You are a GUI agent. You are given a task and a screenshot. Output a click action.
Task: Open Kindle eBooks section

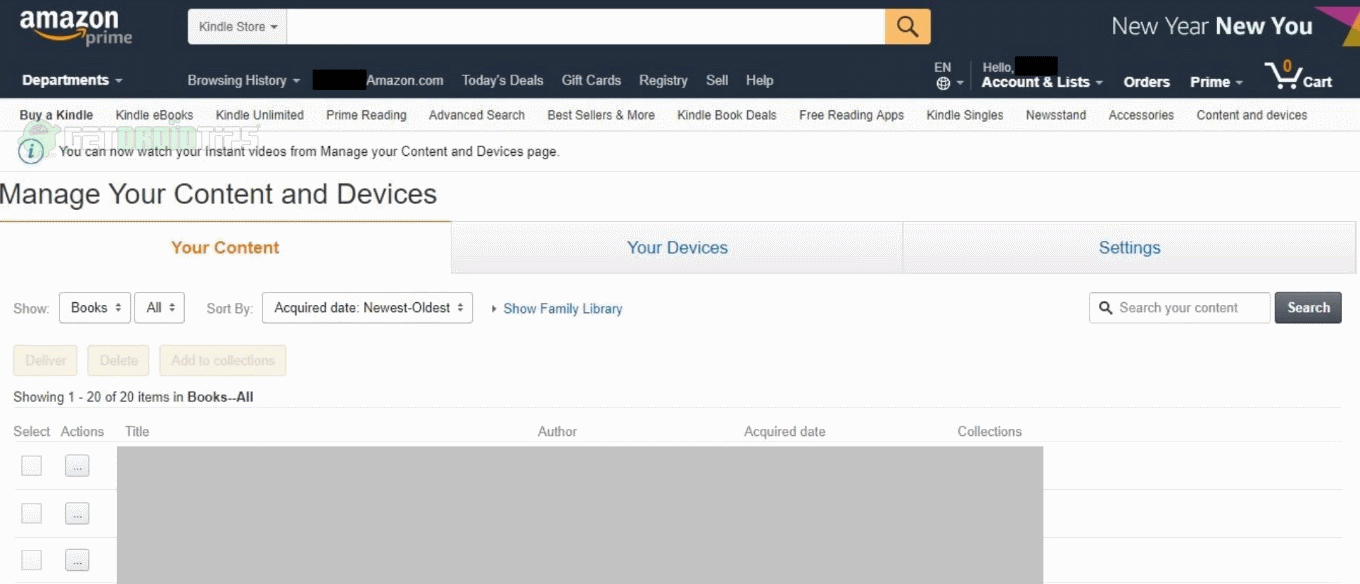[154, 115]
